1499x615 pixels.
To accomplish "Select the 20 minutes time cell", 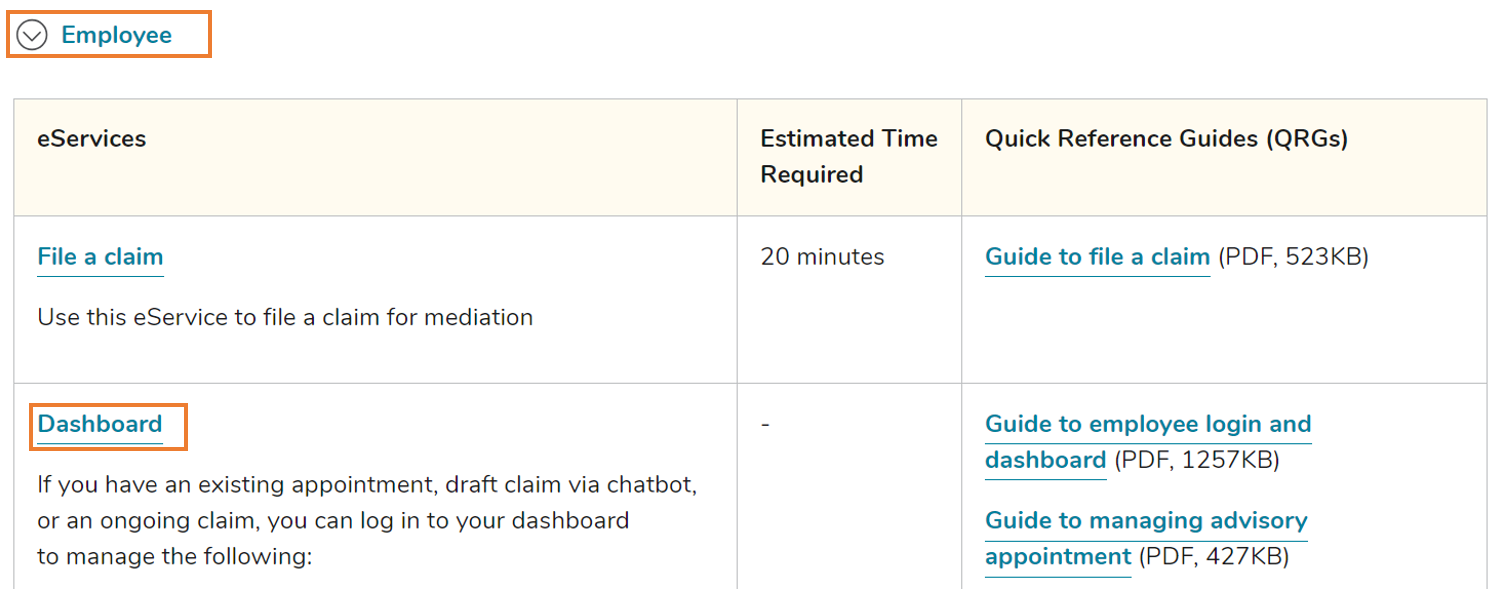I will click(822, 257).
